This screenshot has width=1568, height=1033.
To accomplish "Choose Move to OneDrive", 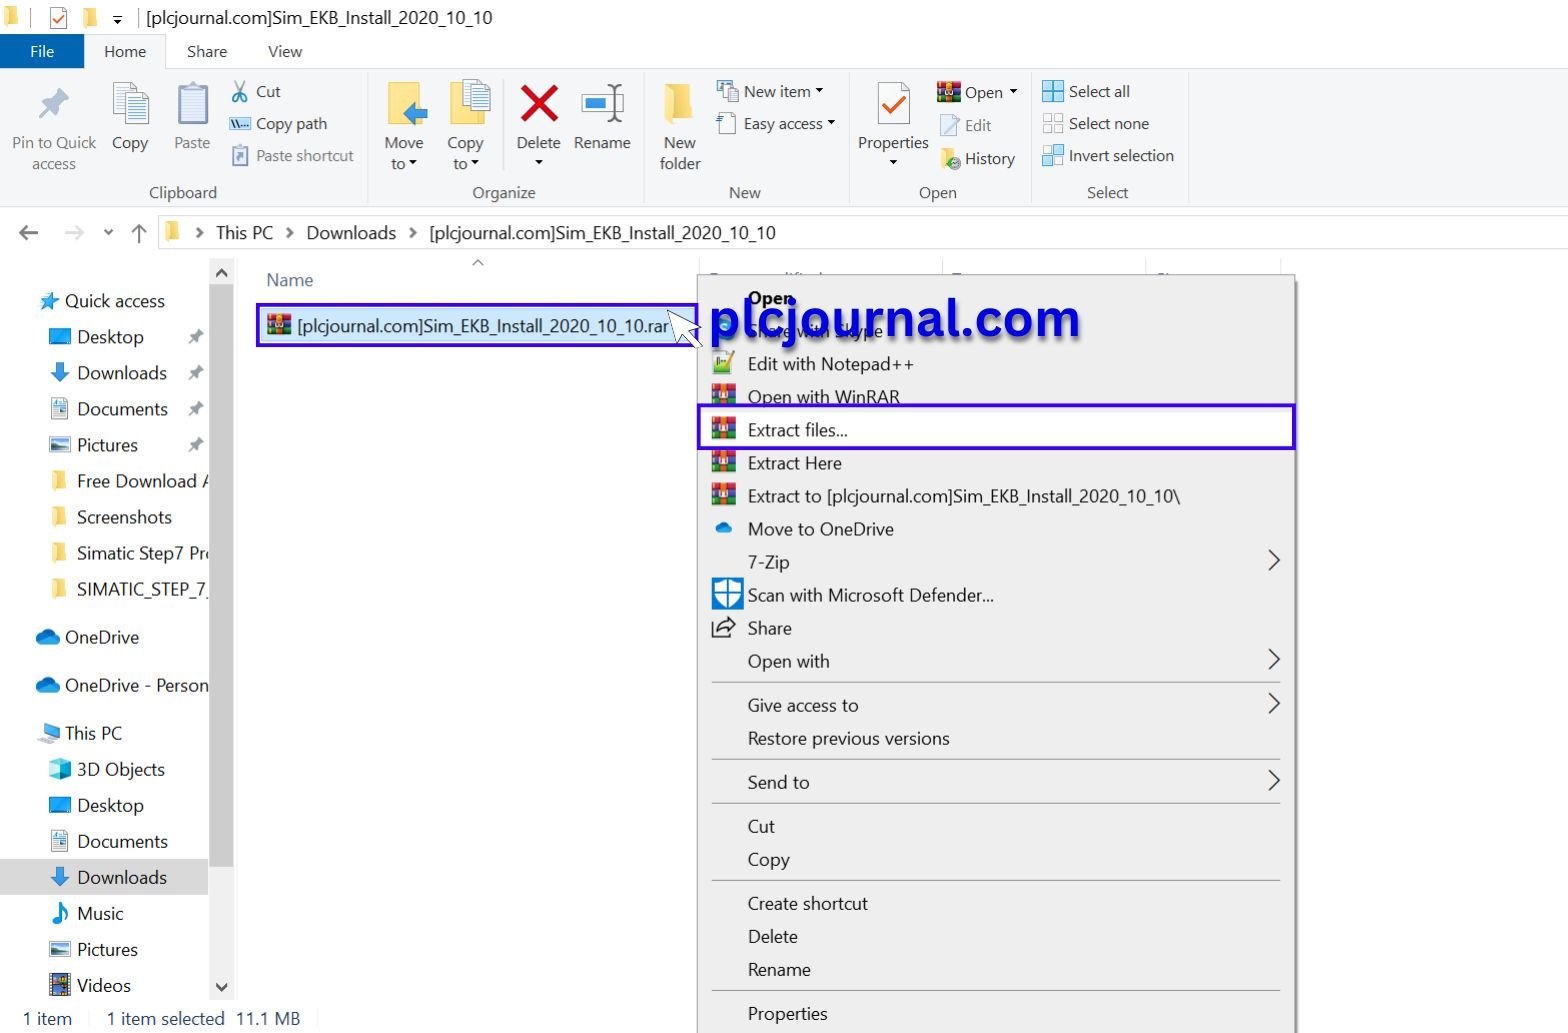I will point(995,529).
